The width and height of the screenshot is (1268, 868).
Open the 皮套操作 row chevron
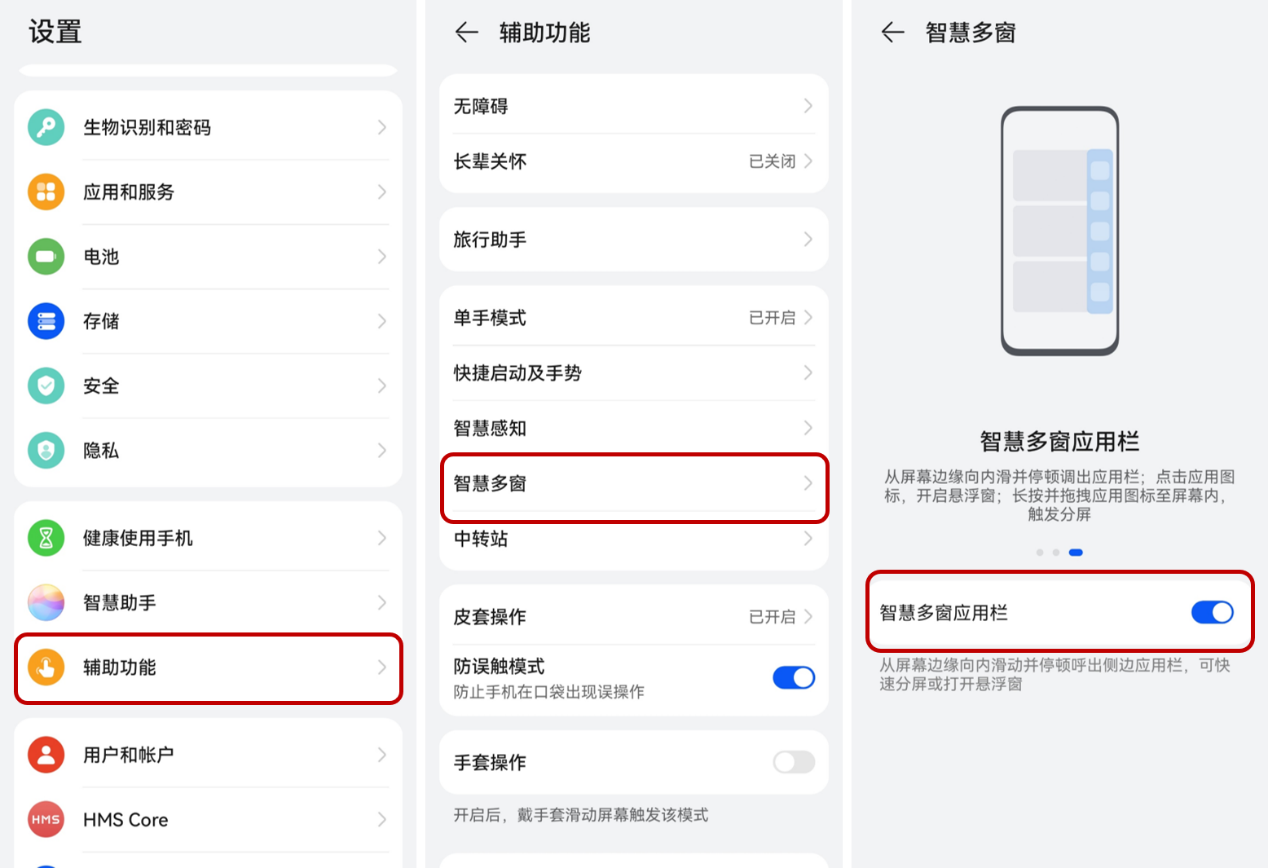[808, 616]
